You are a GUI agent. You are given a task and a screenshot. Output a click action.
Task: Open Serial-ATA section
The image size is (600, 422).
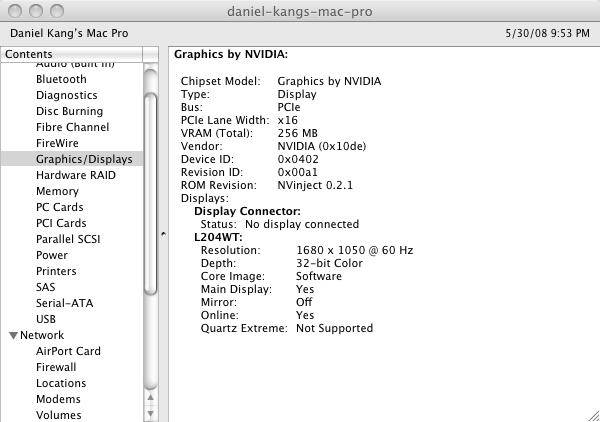(x=65, y=303)
